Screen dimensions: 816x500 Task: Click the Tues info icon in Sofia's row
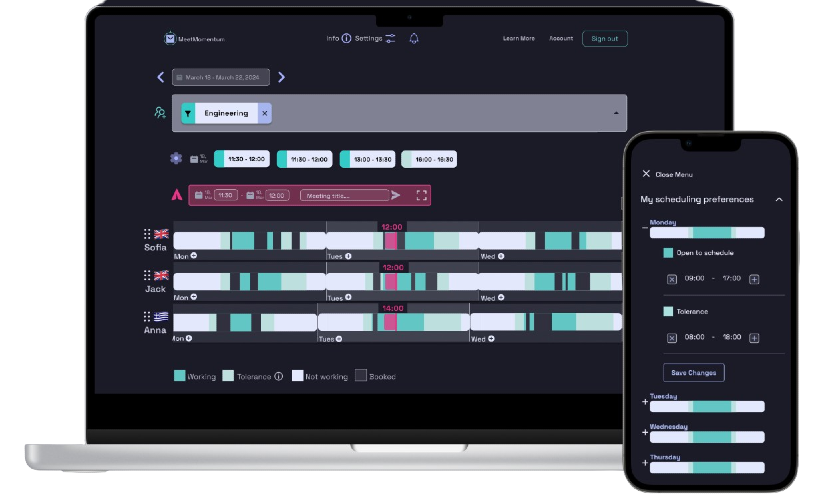348,256
